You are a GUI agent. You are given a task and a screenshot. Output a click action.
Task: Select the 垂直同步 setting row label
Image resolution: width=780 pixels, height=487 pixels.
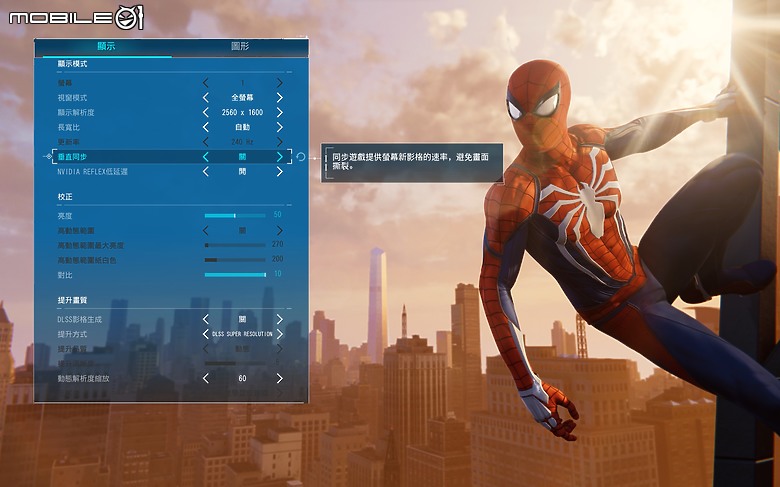[x=72, y=157]
